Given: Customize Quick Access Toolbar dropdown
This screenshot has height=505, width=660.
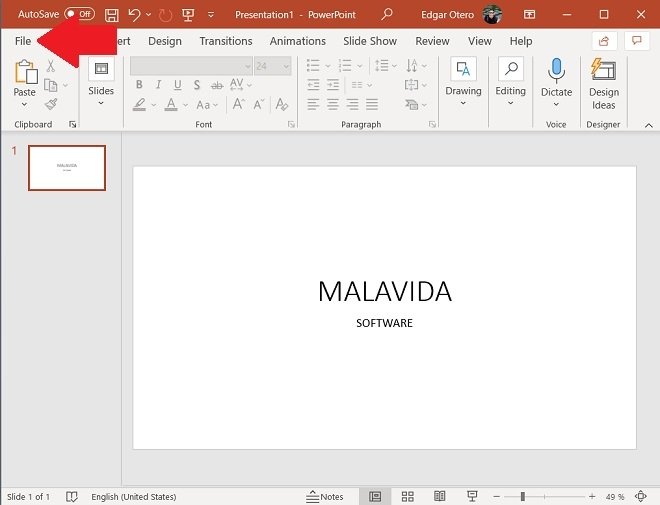Looking at the screenshot, I should (211, 15).
